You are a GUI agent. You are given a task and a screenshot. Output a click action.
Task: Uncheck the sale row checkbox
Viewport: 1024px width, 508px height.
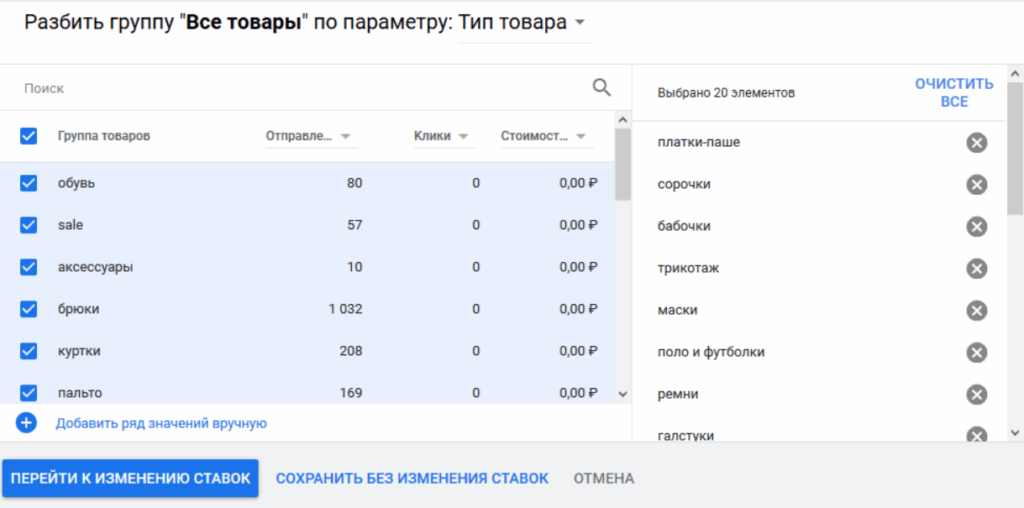(x=29, y=225)
